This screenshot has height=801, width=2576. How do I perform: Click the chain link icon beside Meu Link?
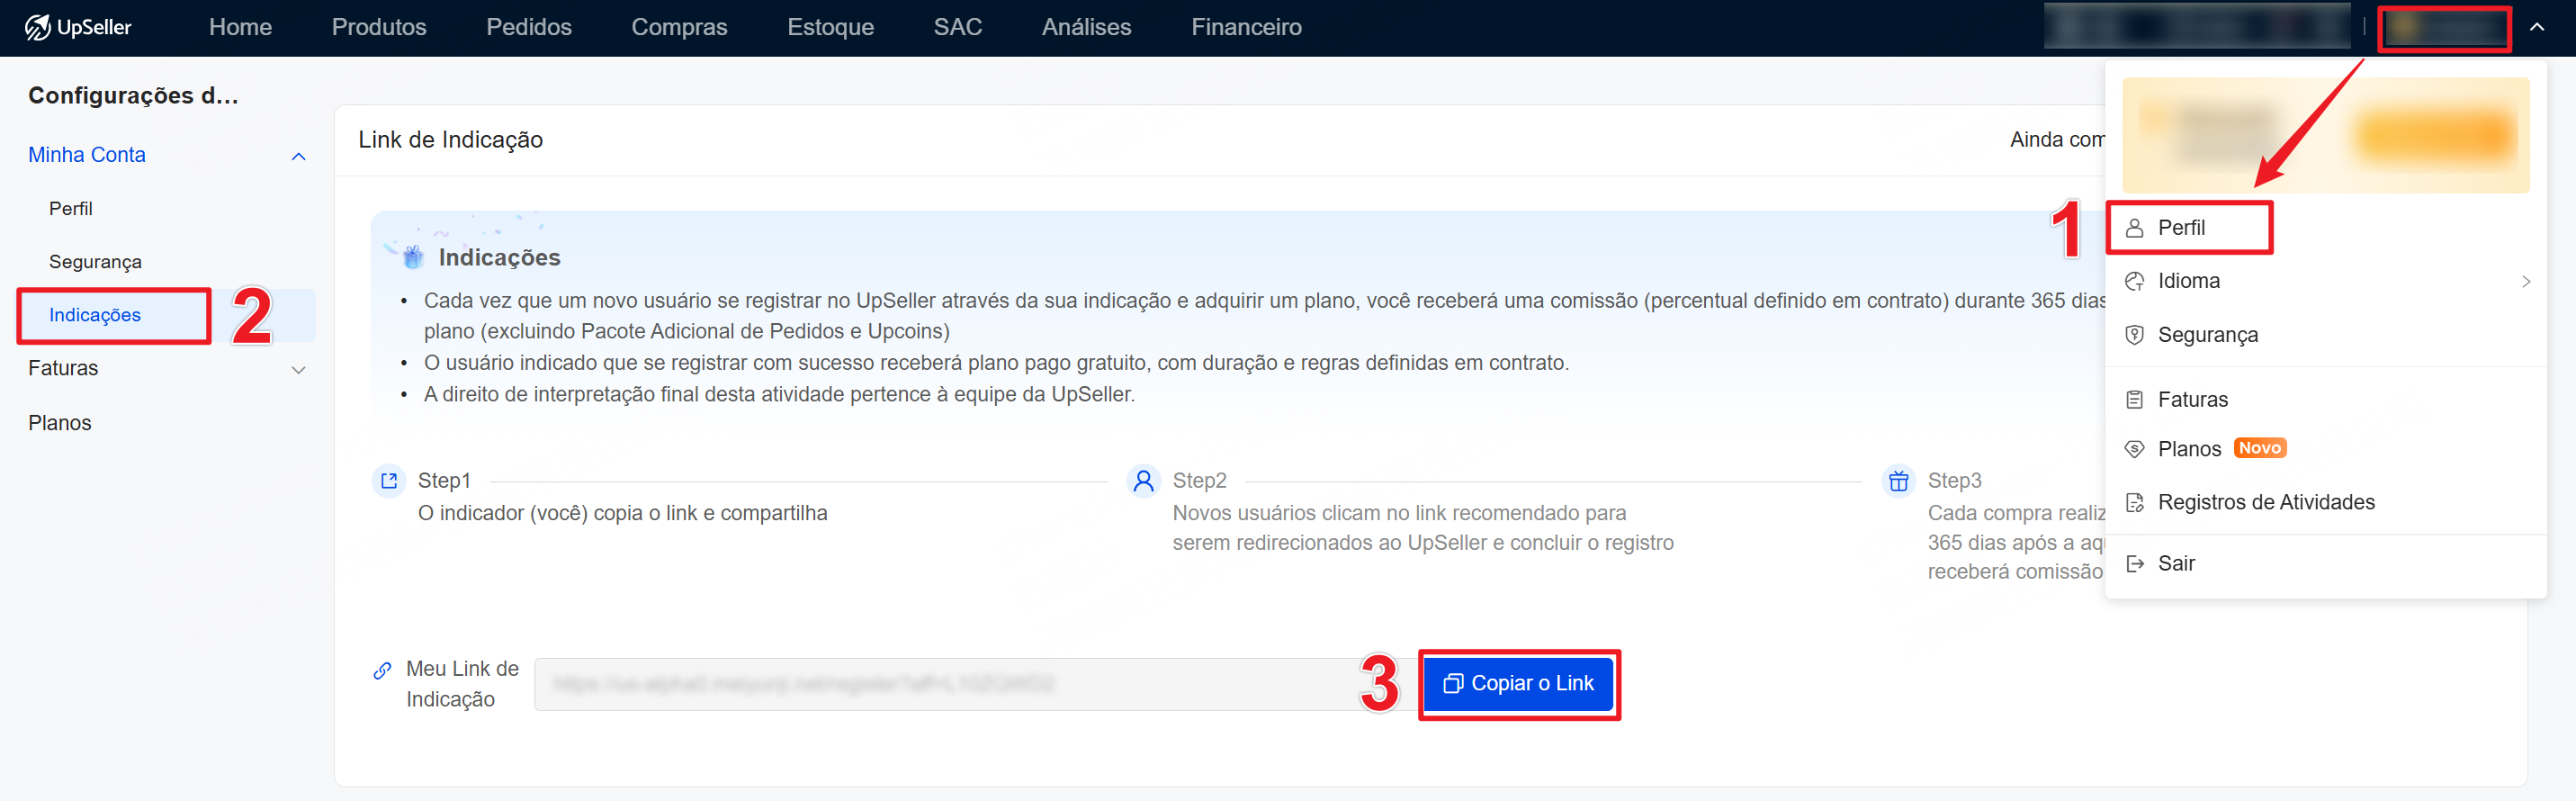pos(382,670)
